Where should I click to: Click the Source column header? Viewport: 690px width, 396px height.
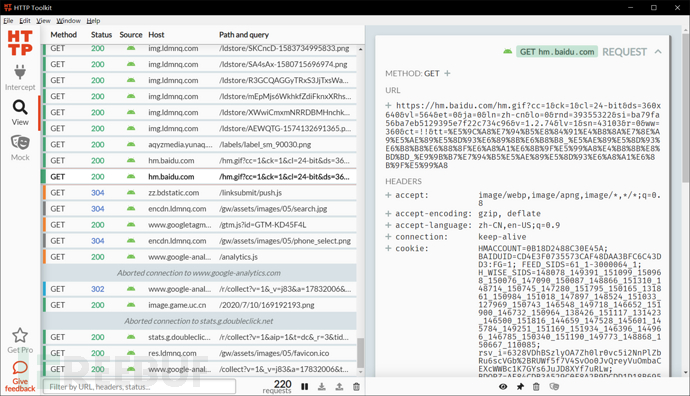(131, 35)
